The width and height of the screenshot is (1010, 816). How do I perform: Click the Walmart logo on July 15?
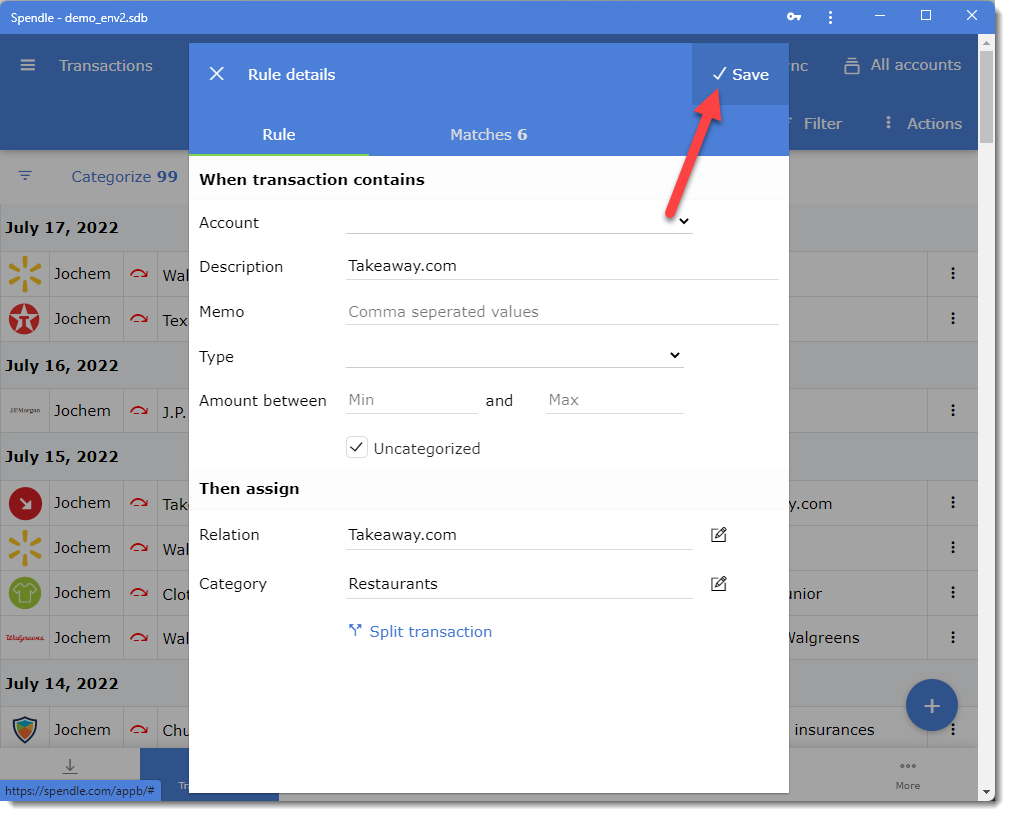point(24,547)
